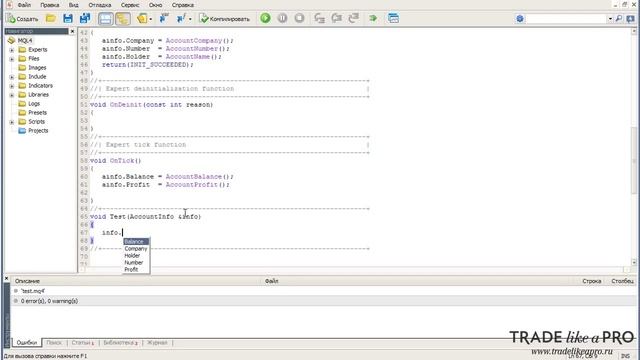Expand the Files folder
The height and width of the screenshot is (360, 640).
(12, 59)
